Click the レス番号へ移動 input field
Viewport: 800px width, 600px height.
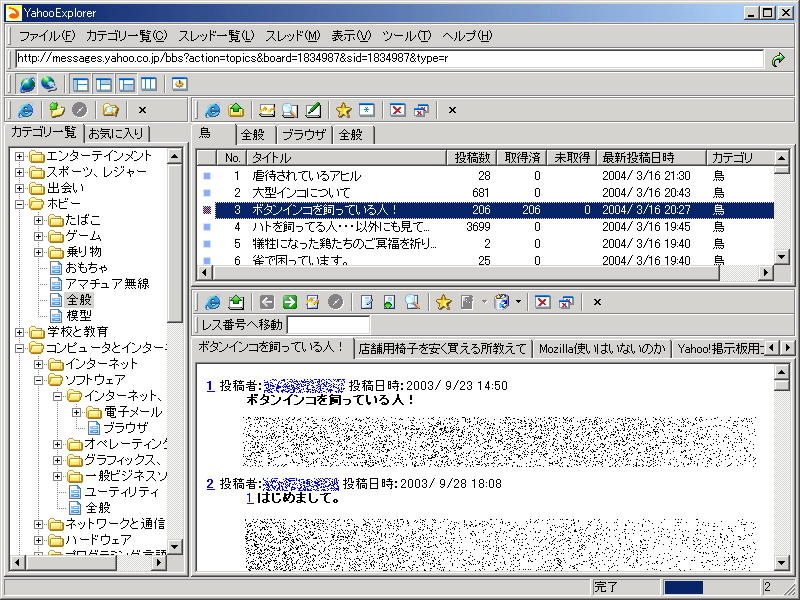pos(329,325)
